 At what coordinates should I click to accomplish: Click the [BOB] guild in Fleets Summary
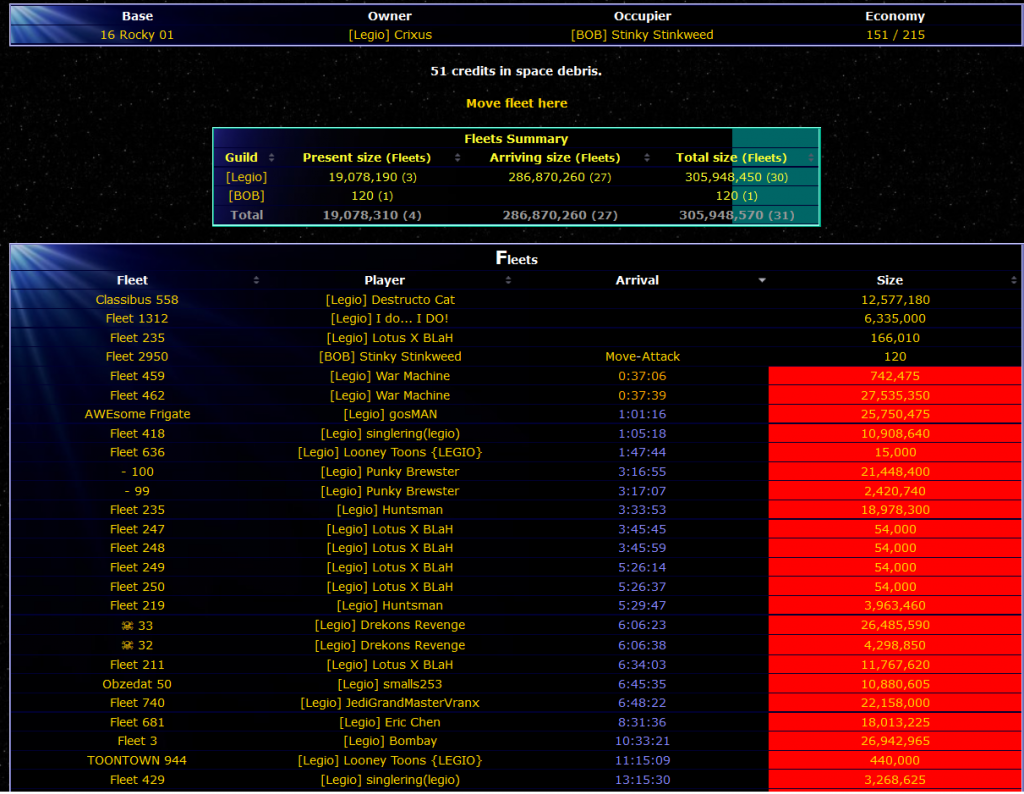[x=246, y=196]
